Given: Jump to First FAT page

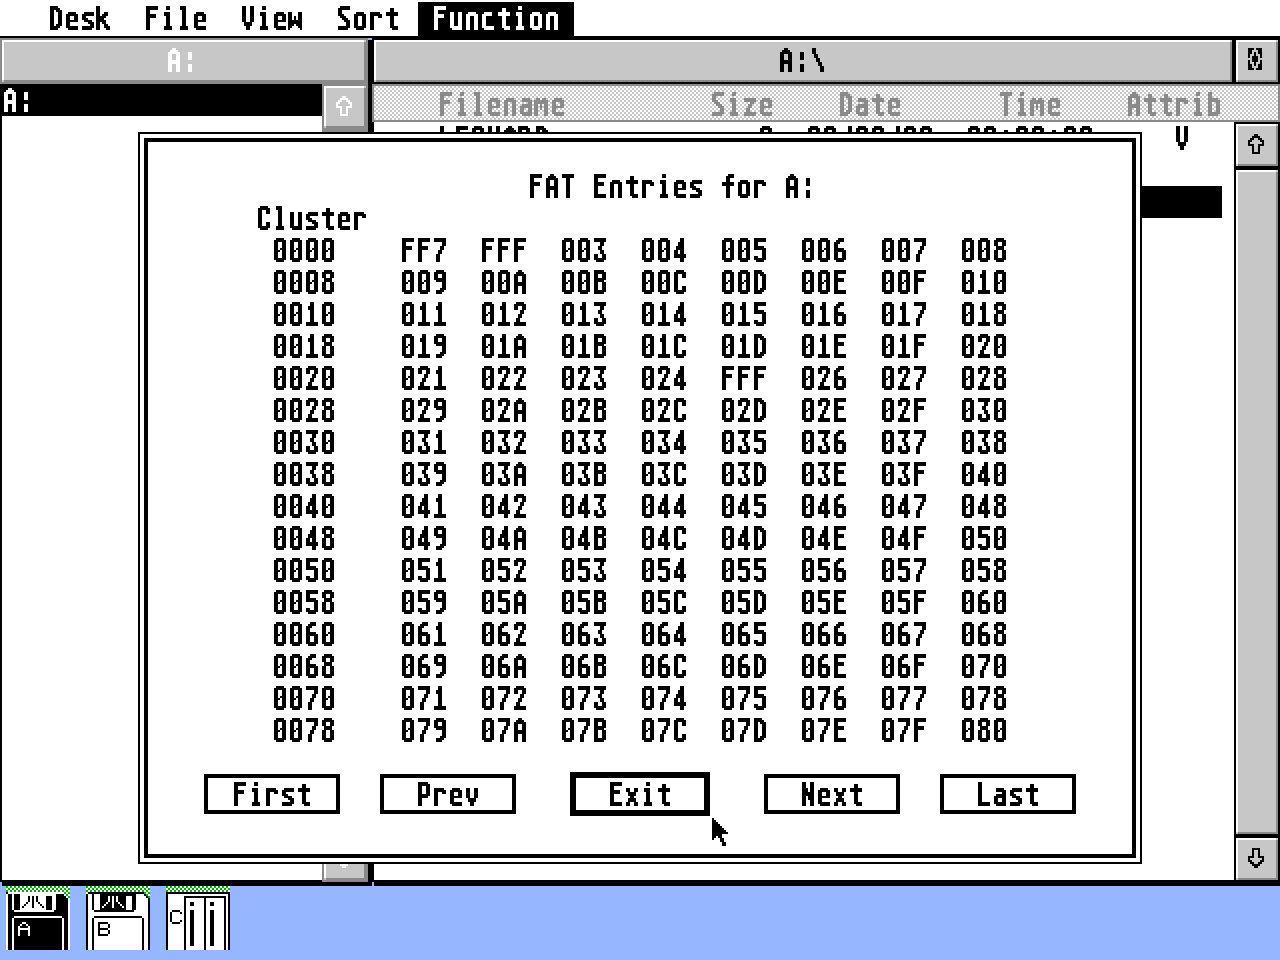Looking at the screenshot, I should (272, 794).
